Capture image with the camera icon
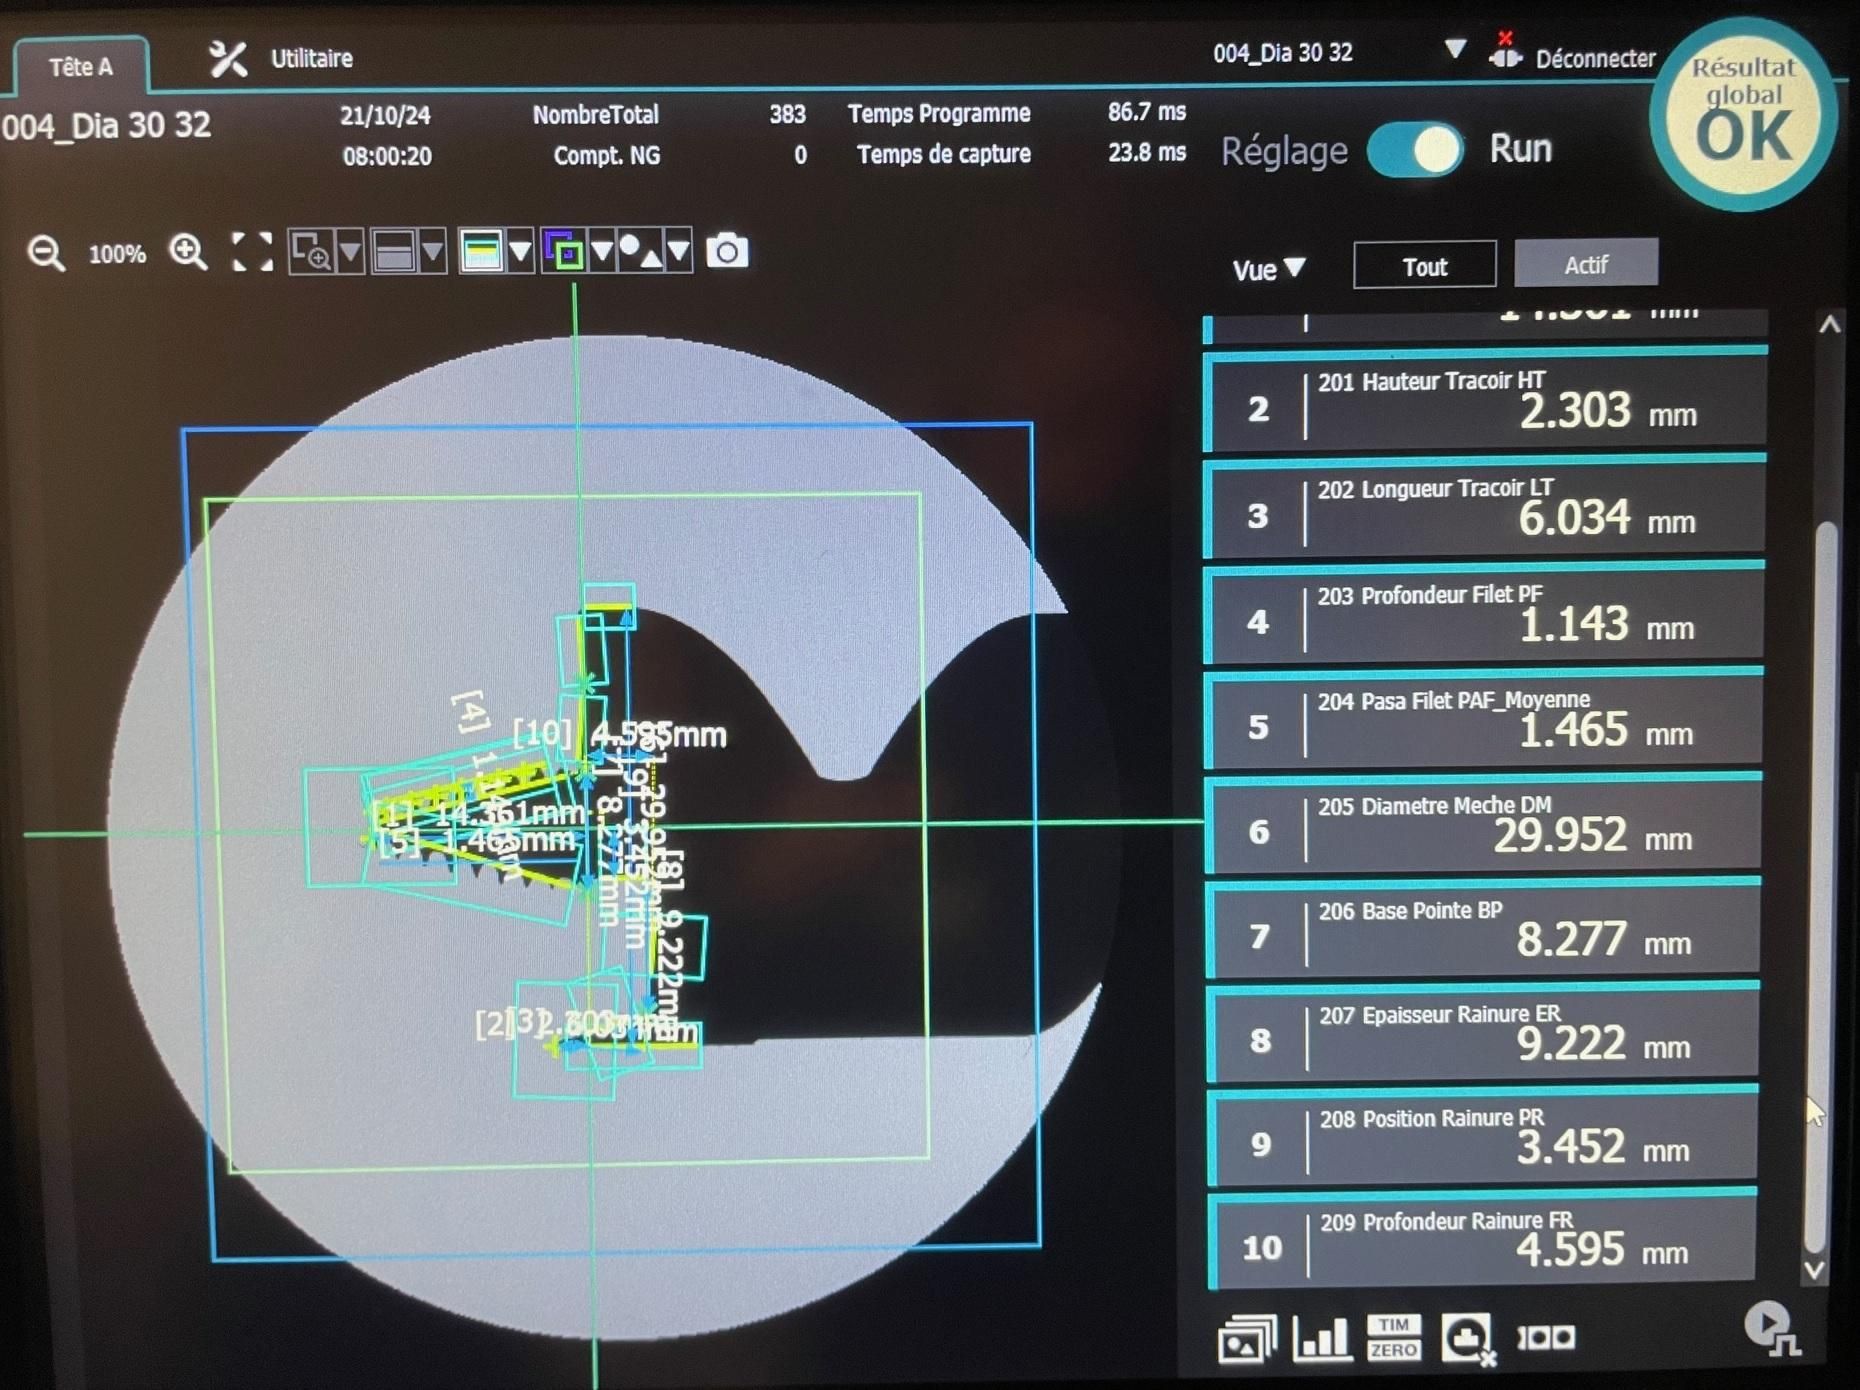The width and height of the screenshot is (1860, 1390). (727, 251)
